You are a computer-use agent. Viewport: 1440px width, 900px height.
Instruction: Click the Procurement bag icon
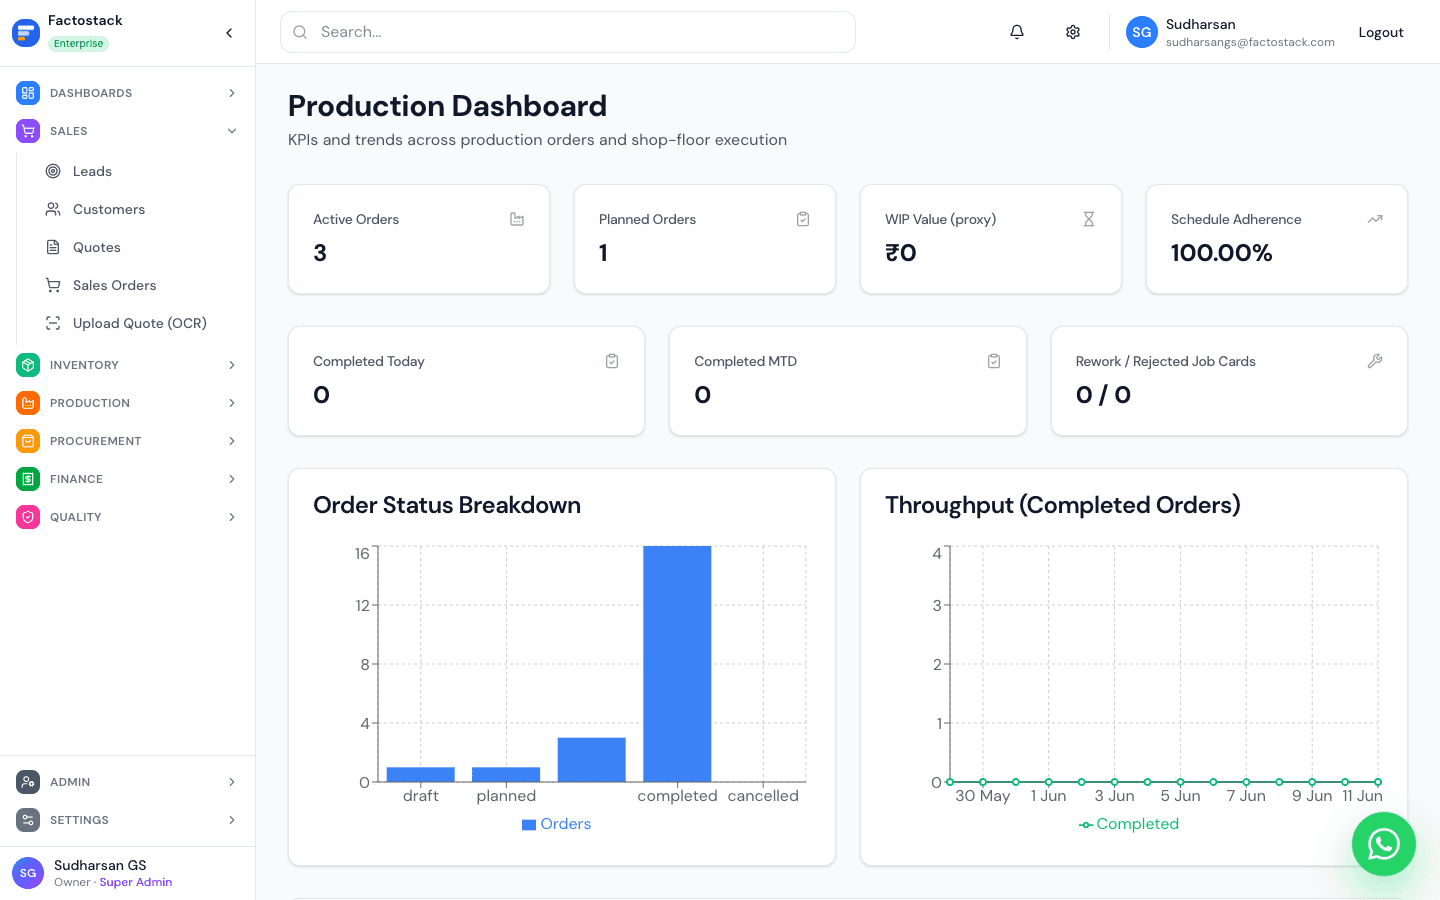(28, 441)
